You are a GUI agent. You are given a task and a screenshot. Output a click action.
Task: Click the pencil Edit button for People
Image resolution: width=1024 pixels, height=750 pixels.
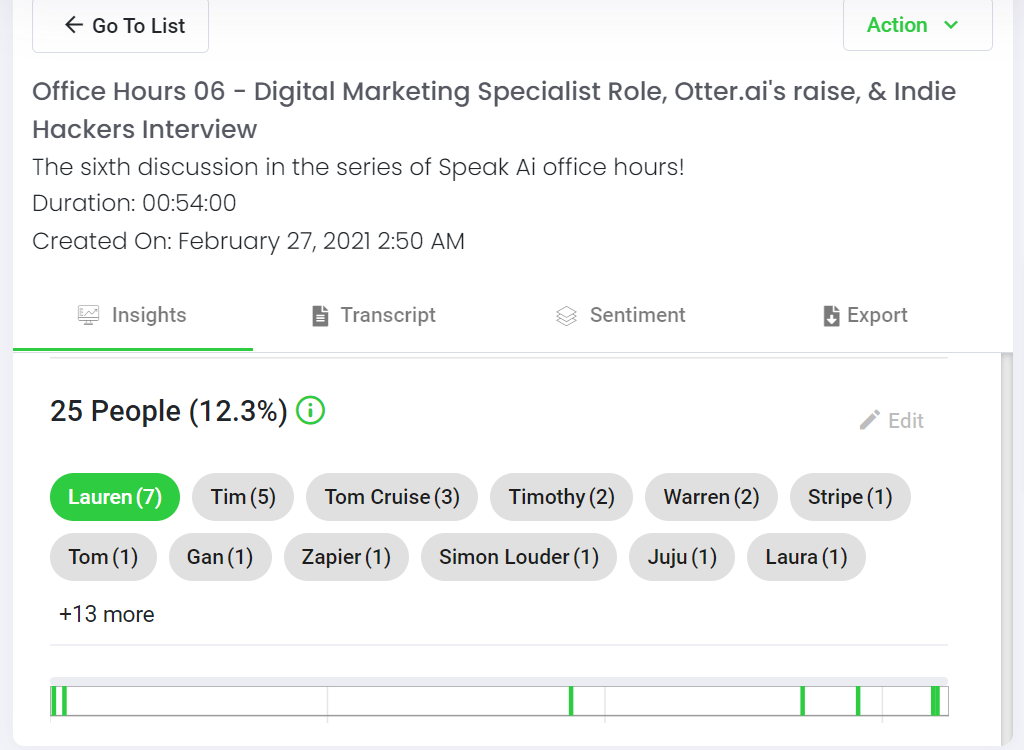[x=891, y=420]
